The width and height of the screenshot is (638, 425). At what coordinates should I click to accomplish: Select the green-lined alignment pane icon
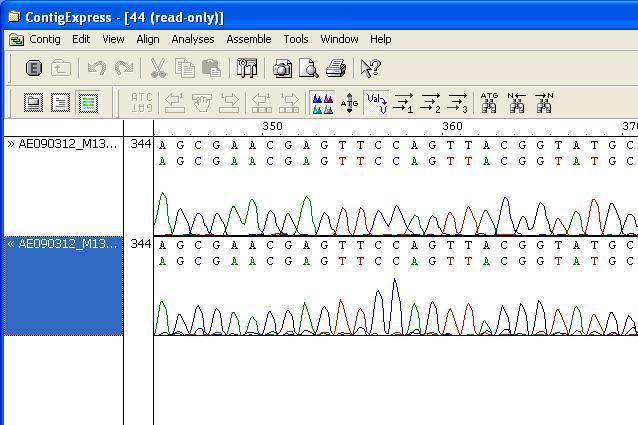pos(88,102)
